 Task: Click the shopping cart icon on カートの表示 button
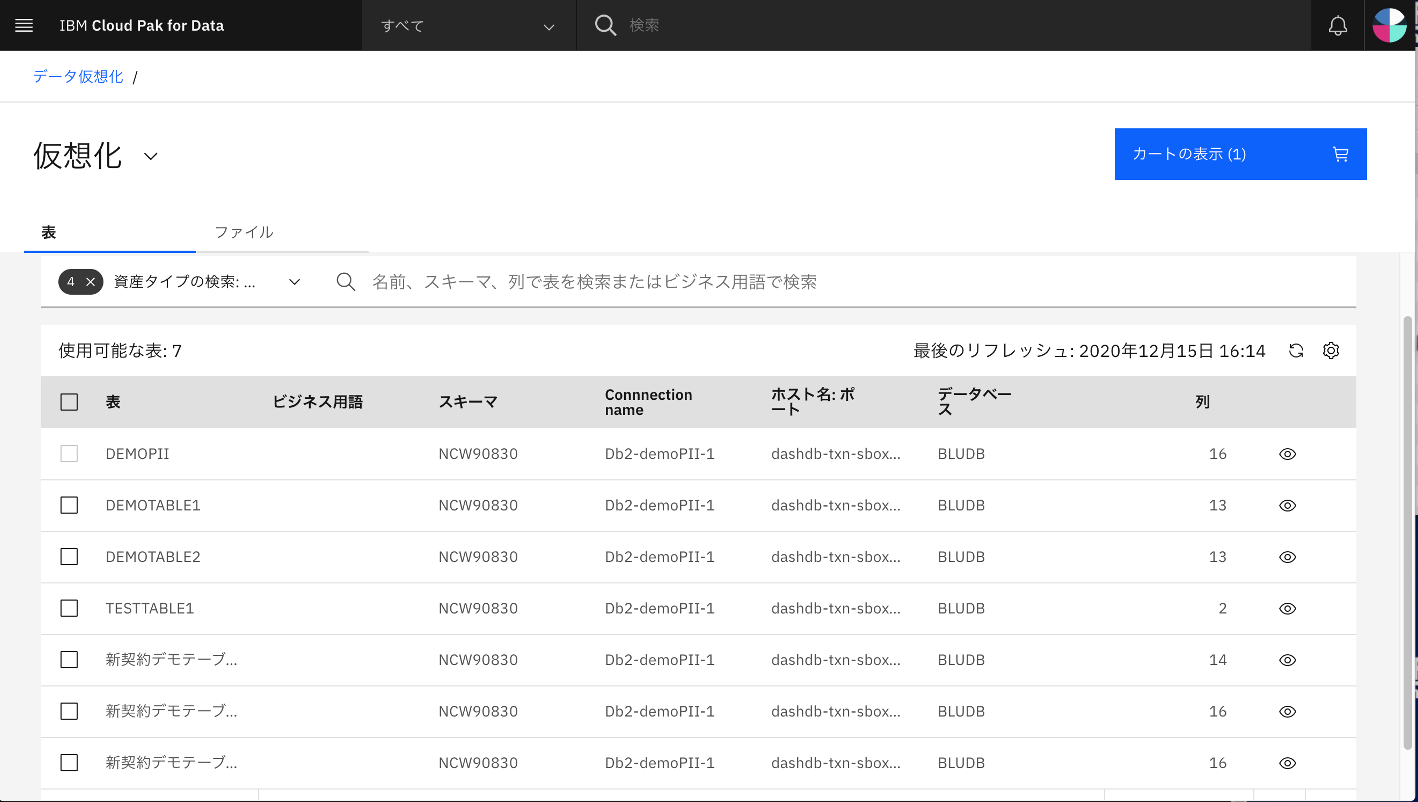click(x=1340, y=154)
